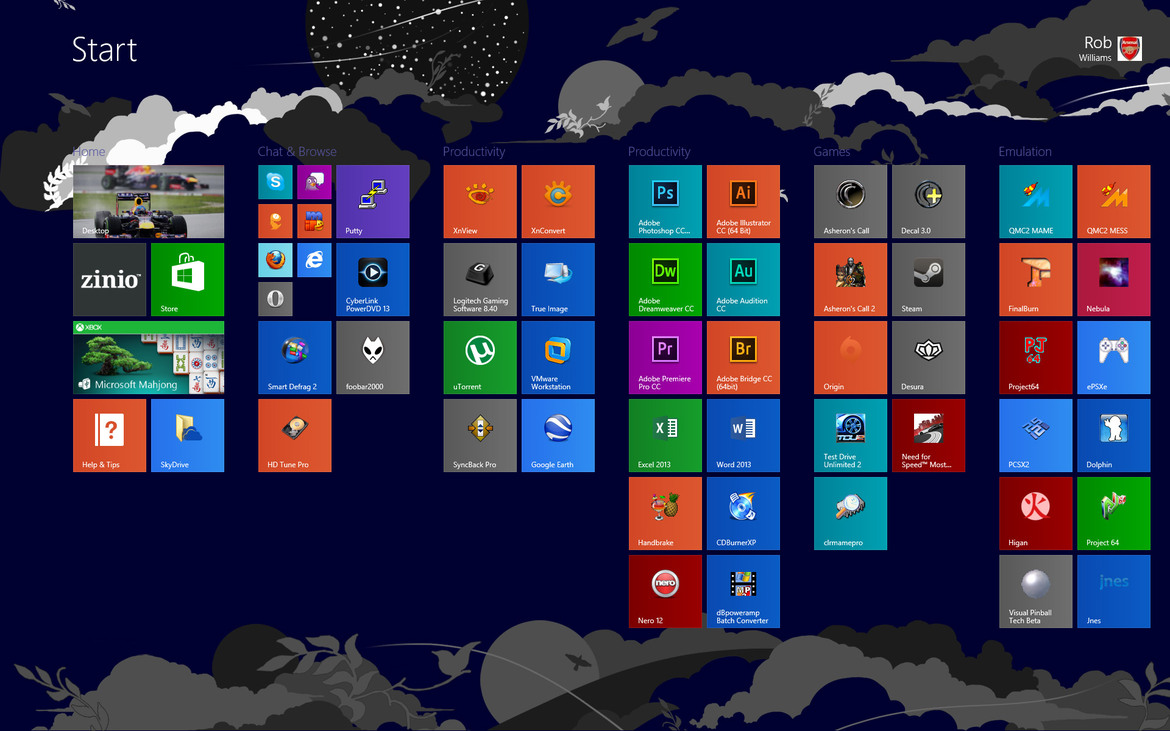
Task: Launch the Adobe Illustrator CC tile
Action: click(743, 201)
